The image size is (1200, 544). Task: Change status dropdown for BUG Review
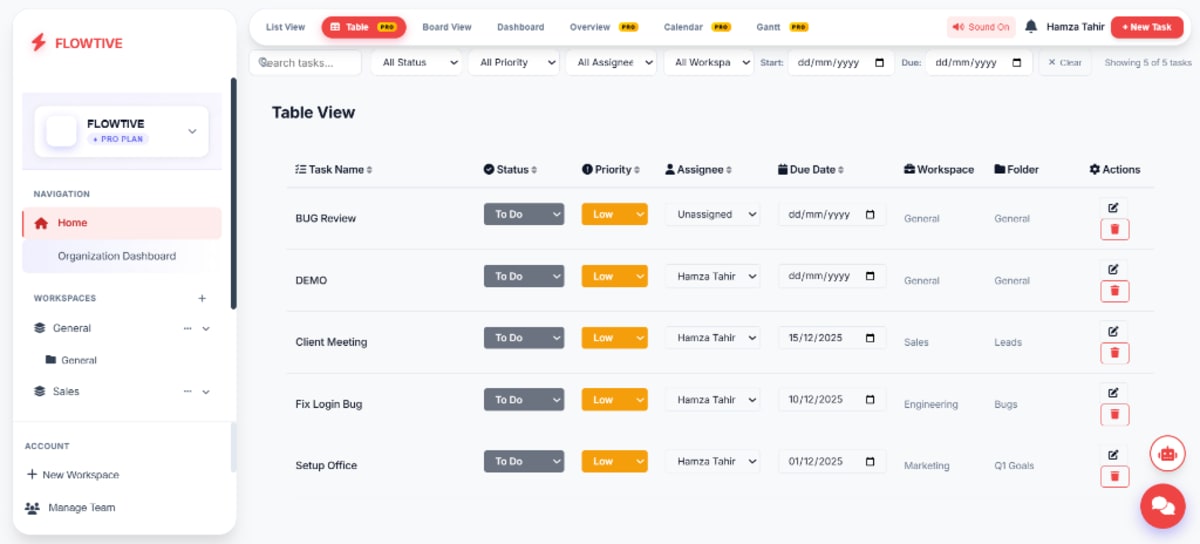point(524,214)
